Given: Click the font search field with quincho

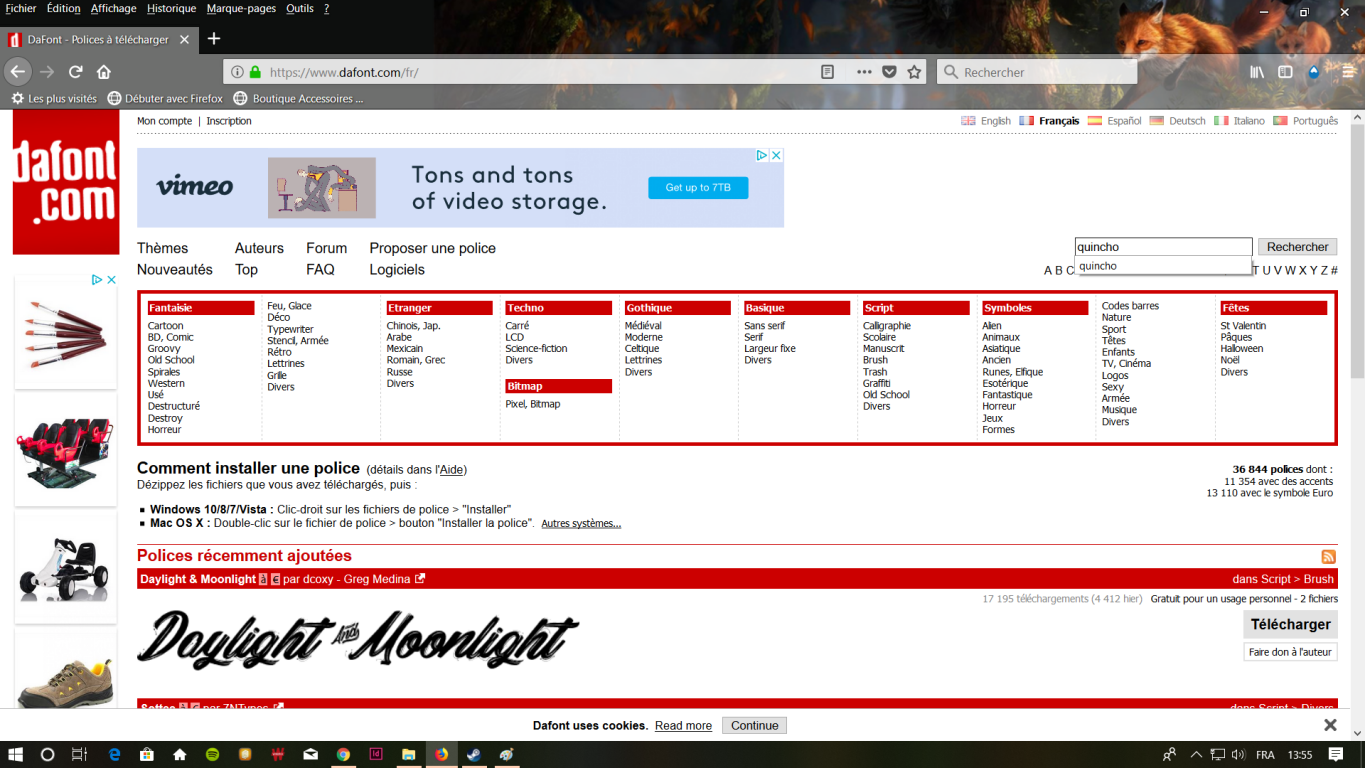Looking at the screenshot, I should (1163, 247).
